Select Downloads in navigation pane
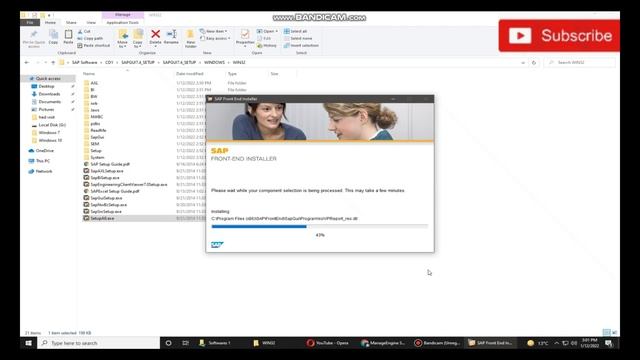This screenshot has height=360, width=640. pos(49,94)
